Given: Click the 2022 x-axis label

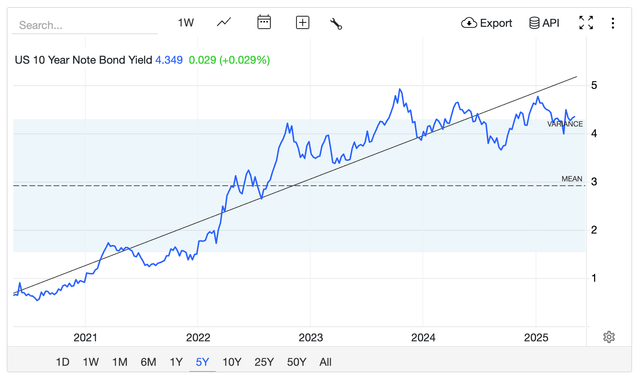Looking at the screenshot, I should (x=198, y=338).
